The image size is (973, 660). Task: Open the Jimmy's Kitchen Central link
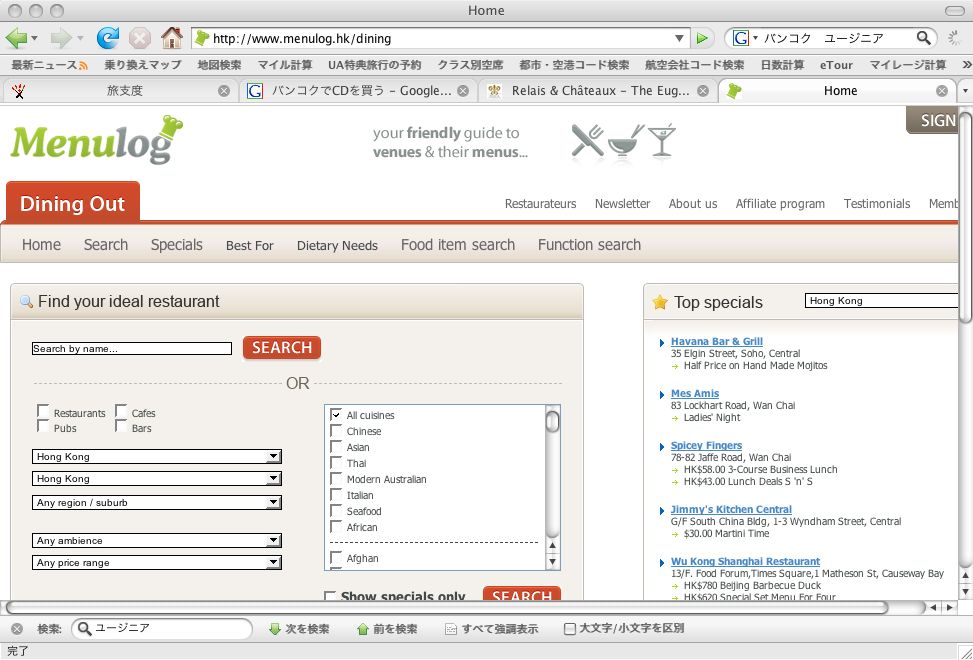[731, 509]
